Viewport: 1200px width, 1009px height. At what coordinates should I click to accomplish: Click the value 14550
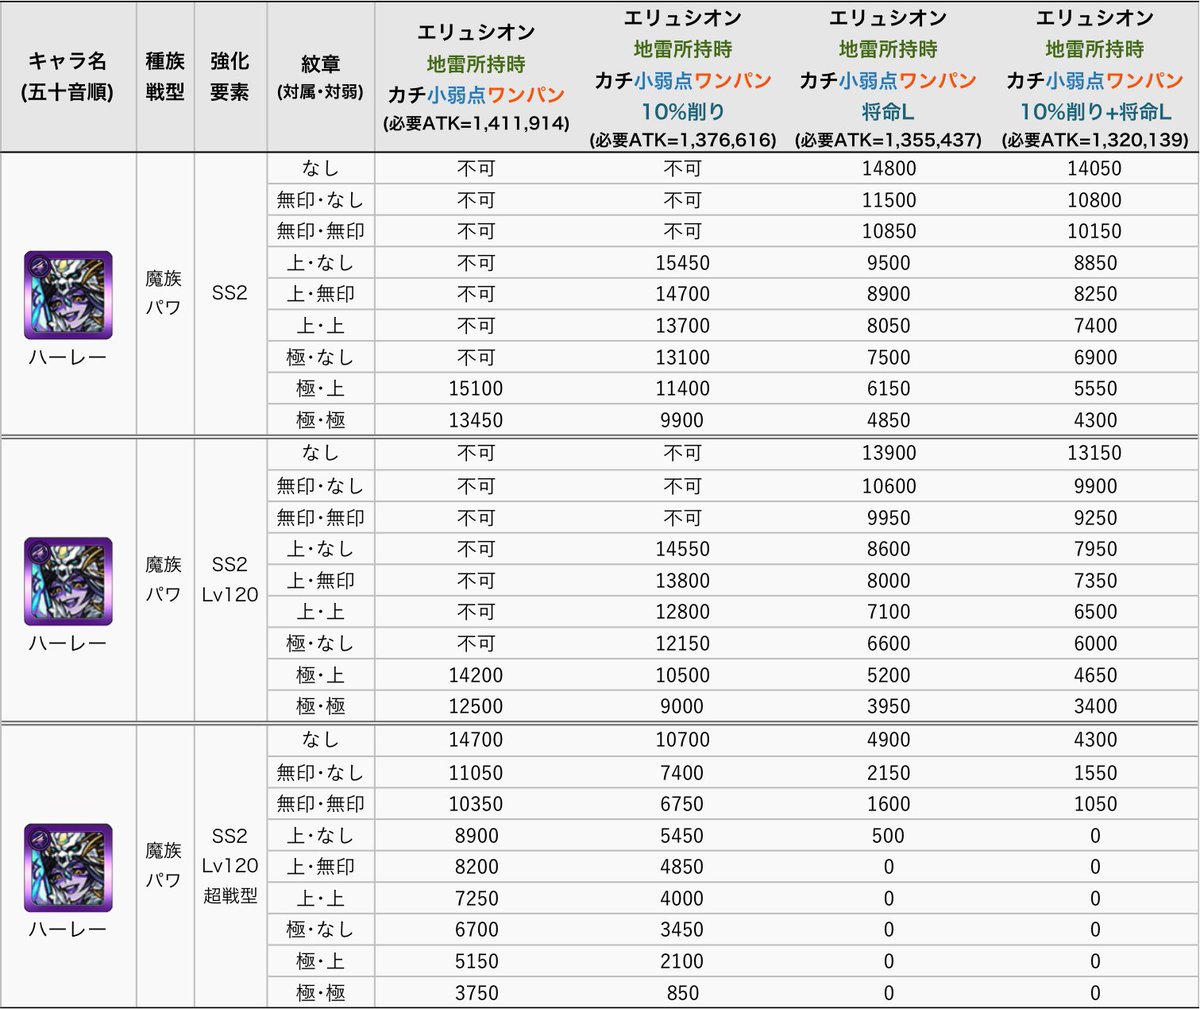pyautogui.click(x=683, y=549)
